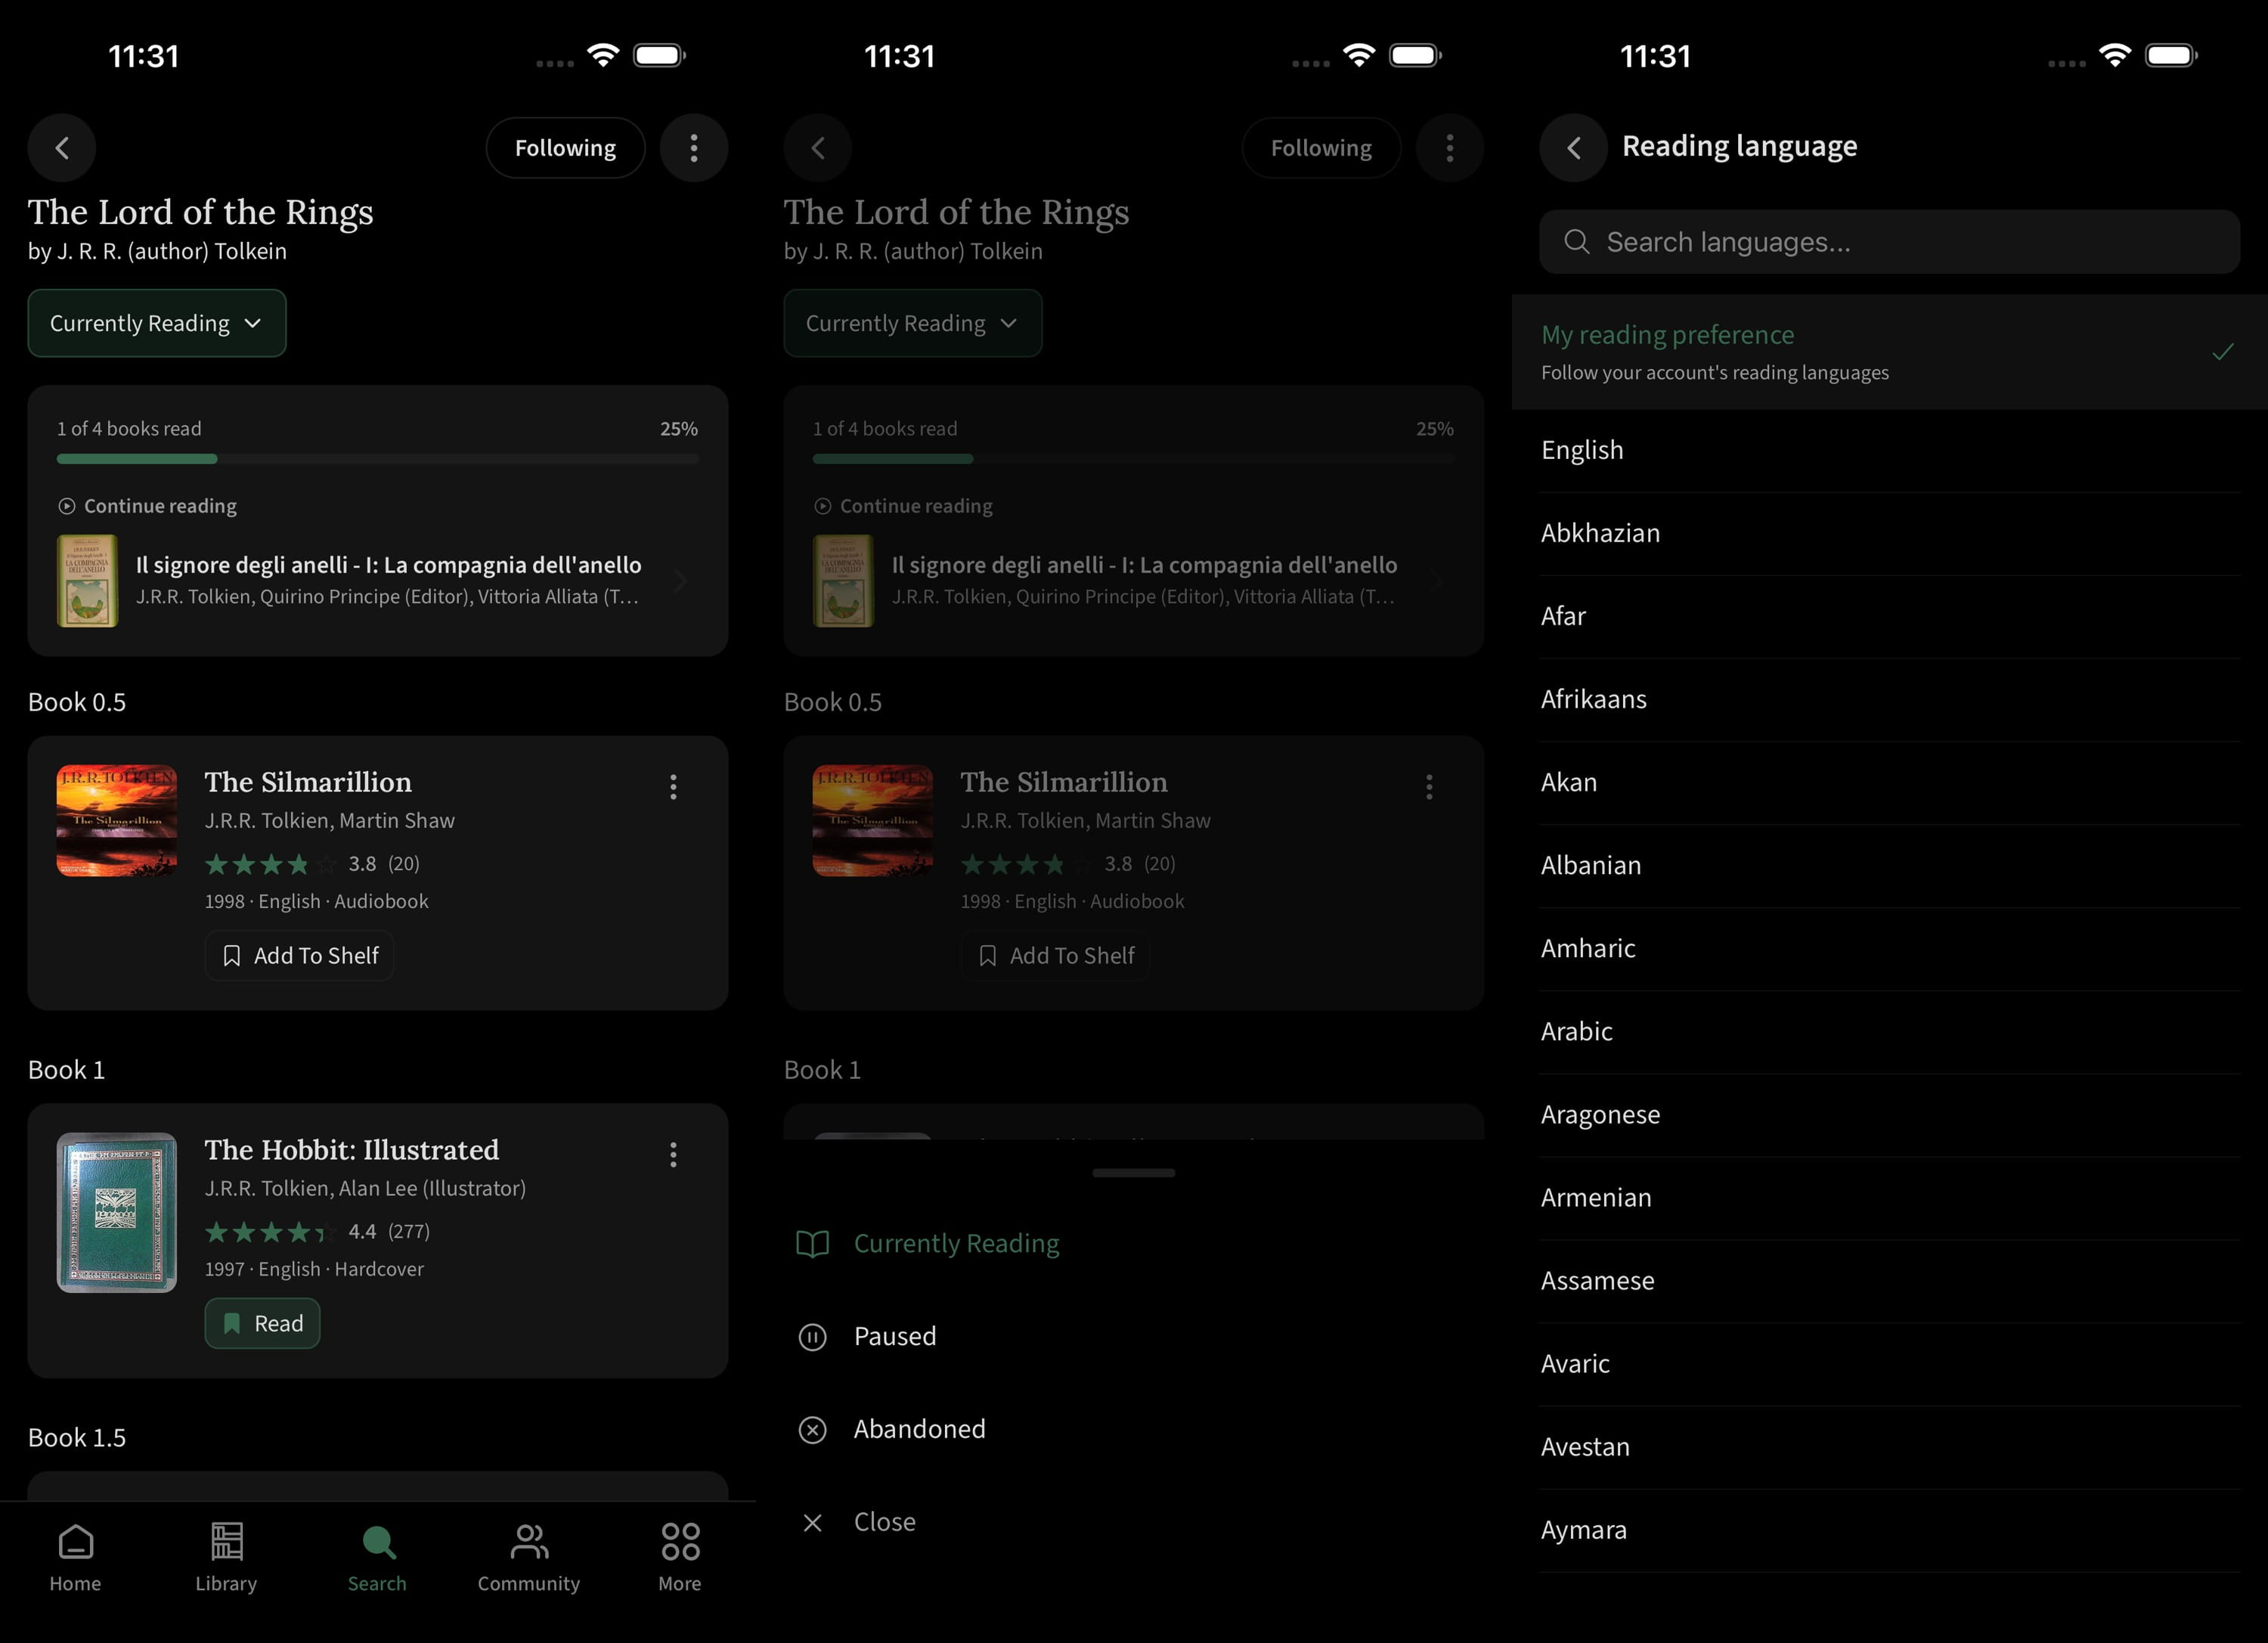Viewport: 2268px width, 1643px height.
Task: Go back from the first series screen
Action: point(62,148)
